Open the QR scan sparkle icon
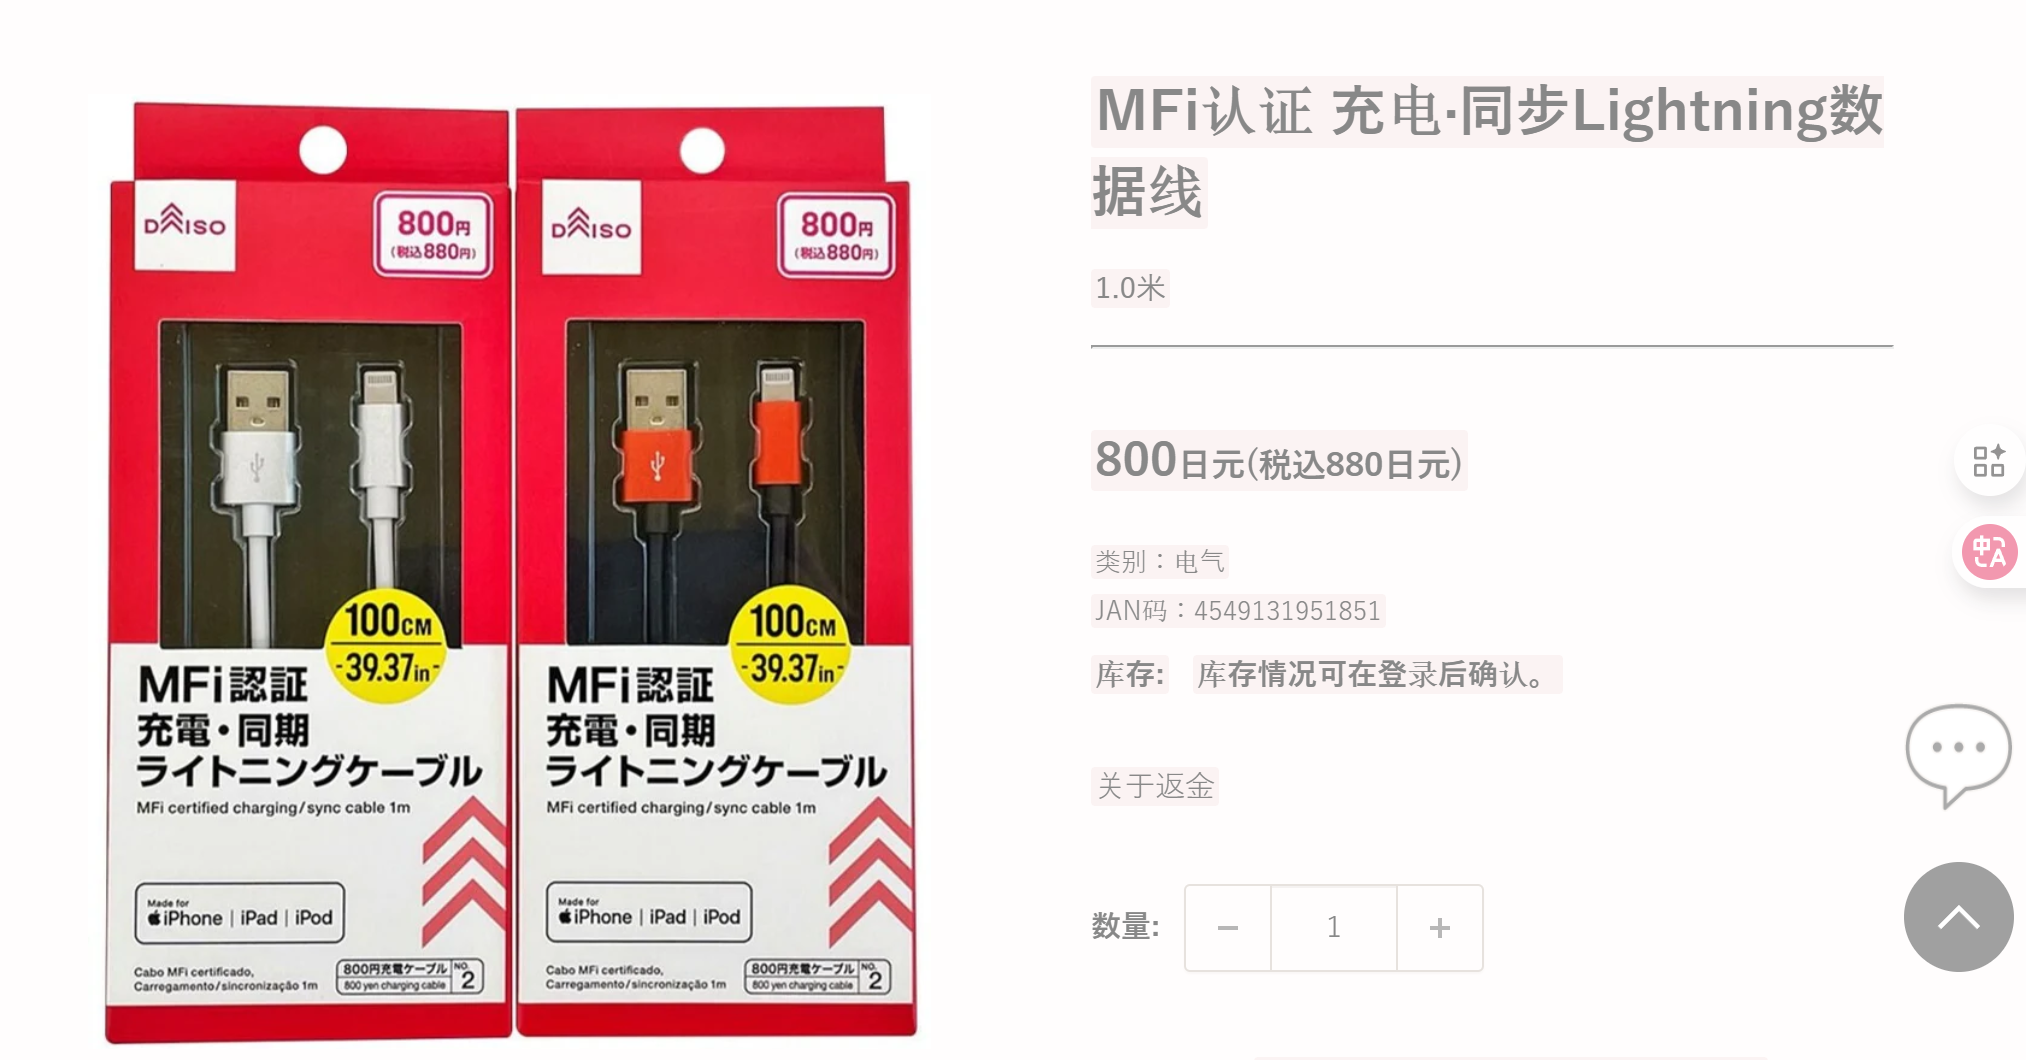 click(x=1989, y=461)
